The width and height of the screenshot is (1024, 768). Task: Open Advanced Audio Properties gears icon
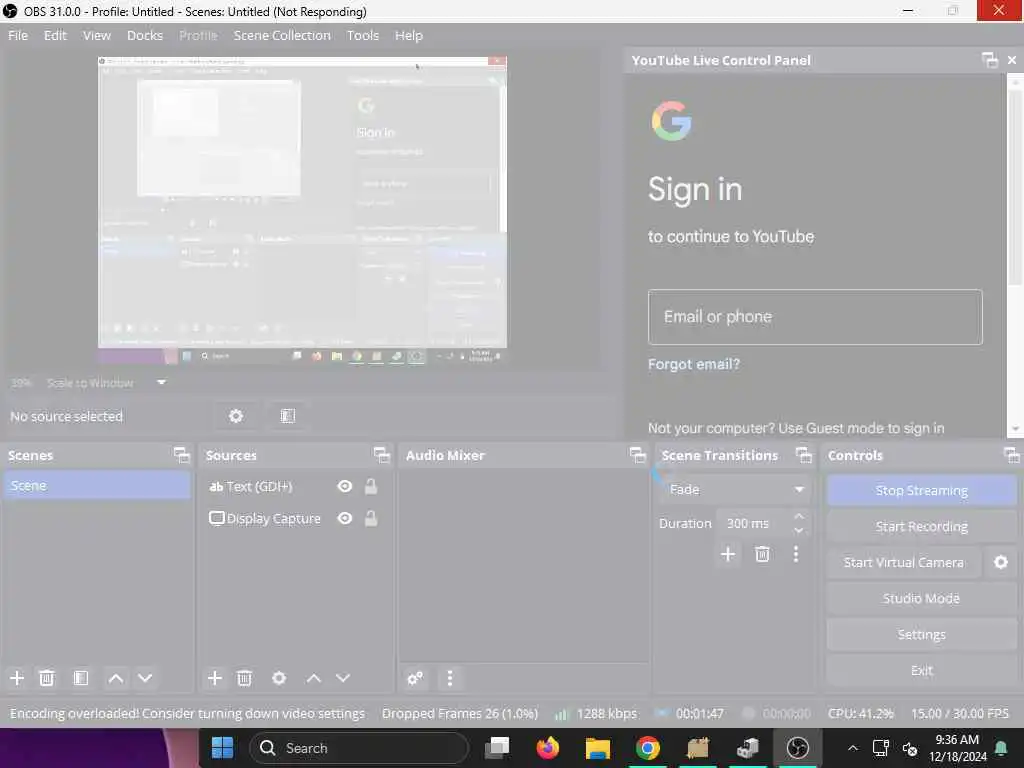[x=415, y=678]
